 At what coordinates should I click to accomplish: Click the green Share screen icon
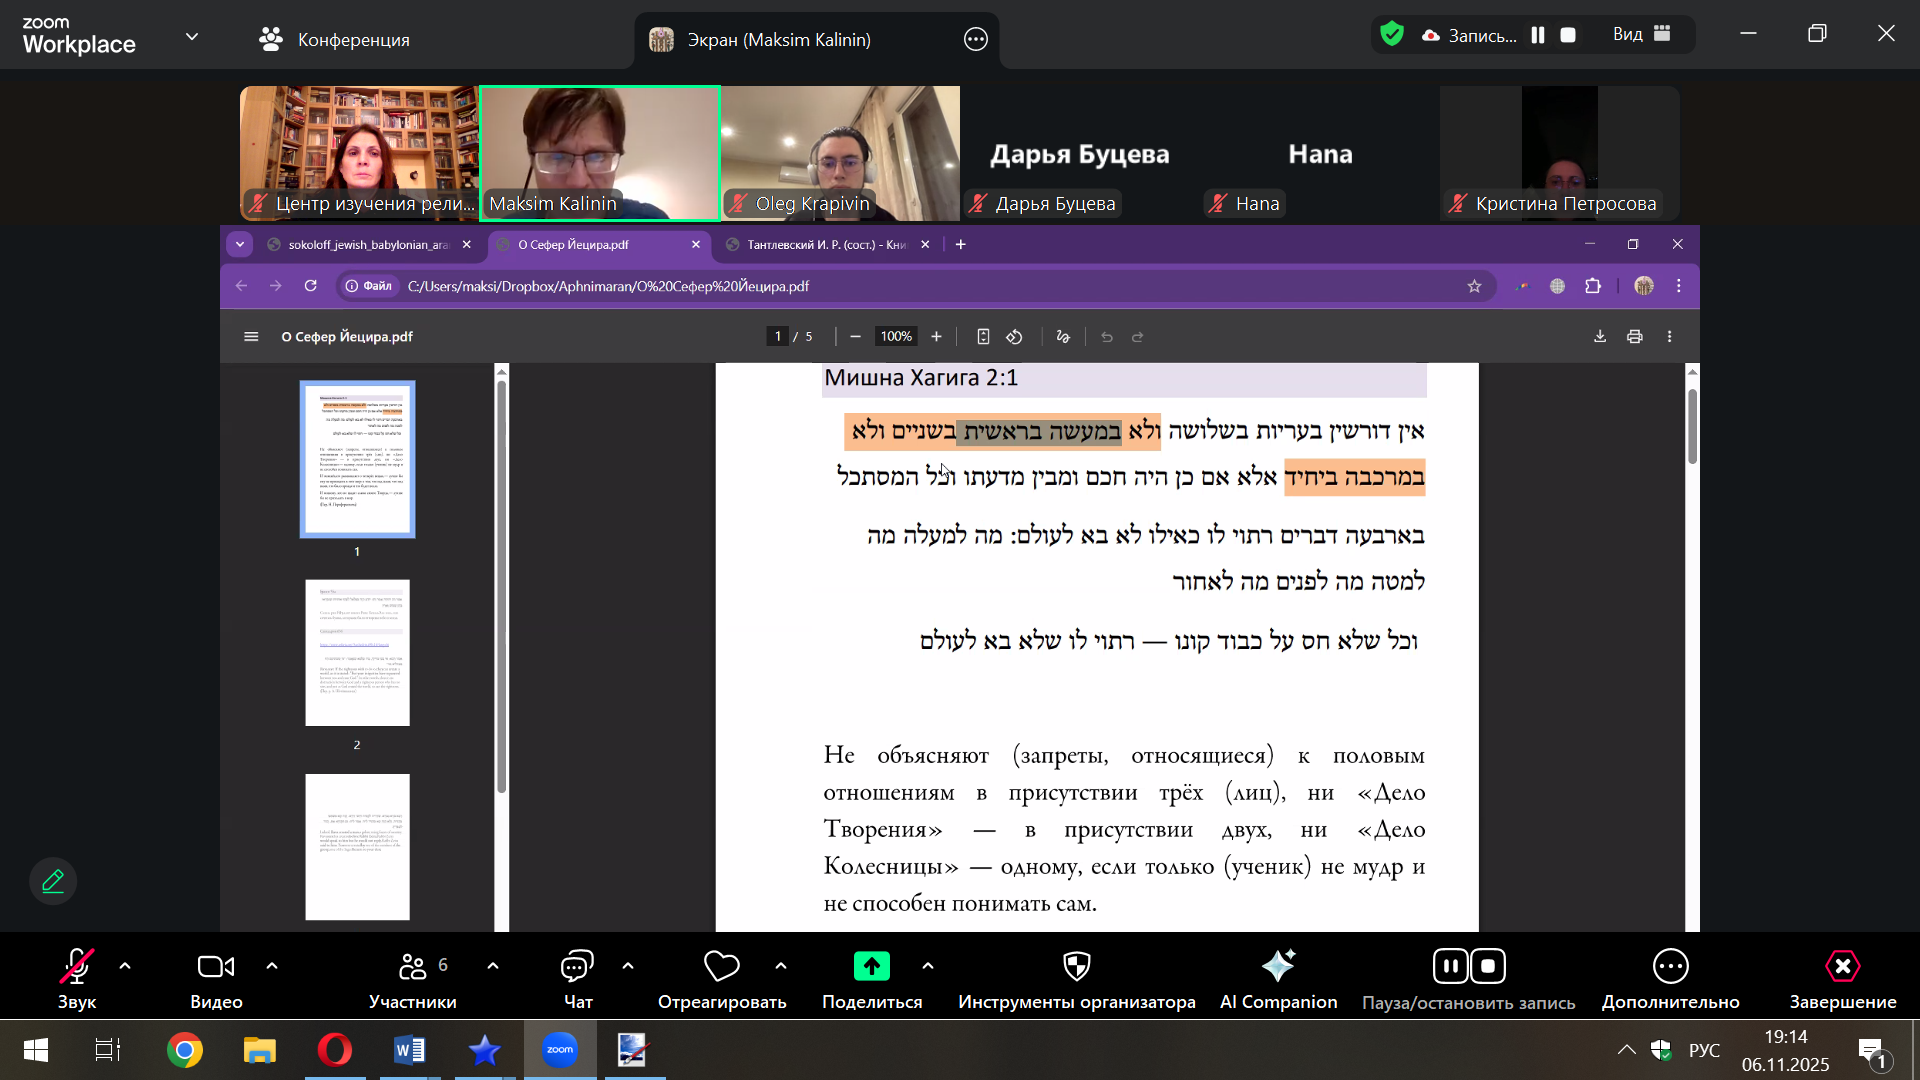tap(871, 966)
